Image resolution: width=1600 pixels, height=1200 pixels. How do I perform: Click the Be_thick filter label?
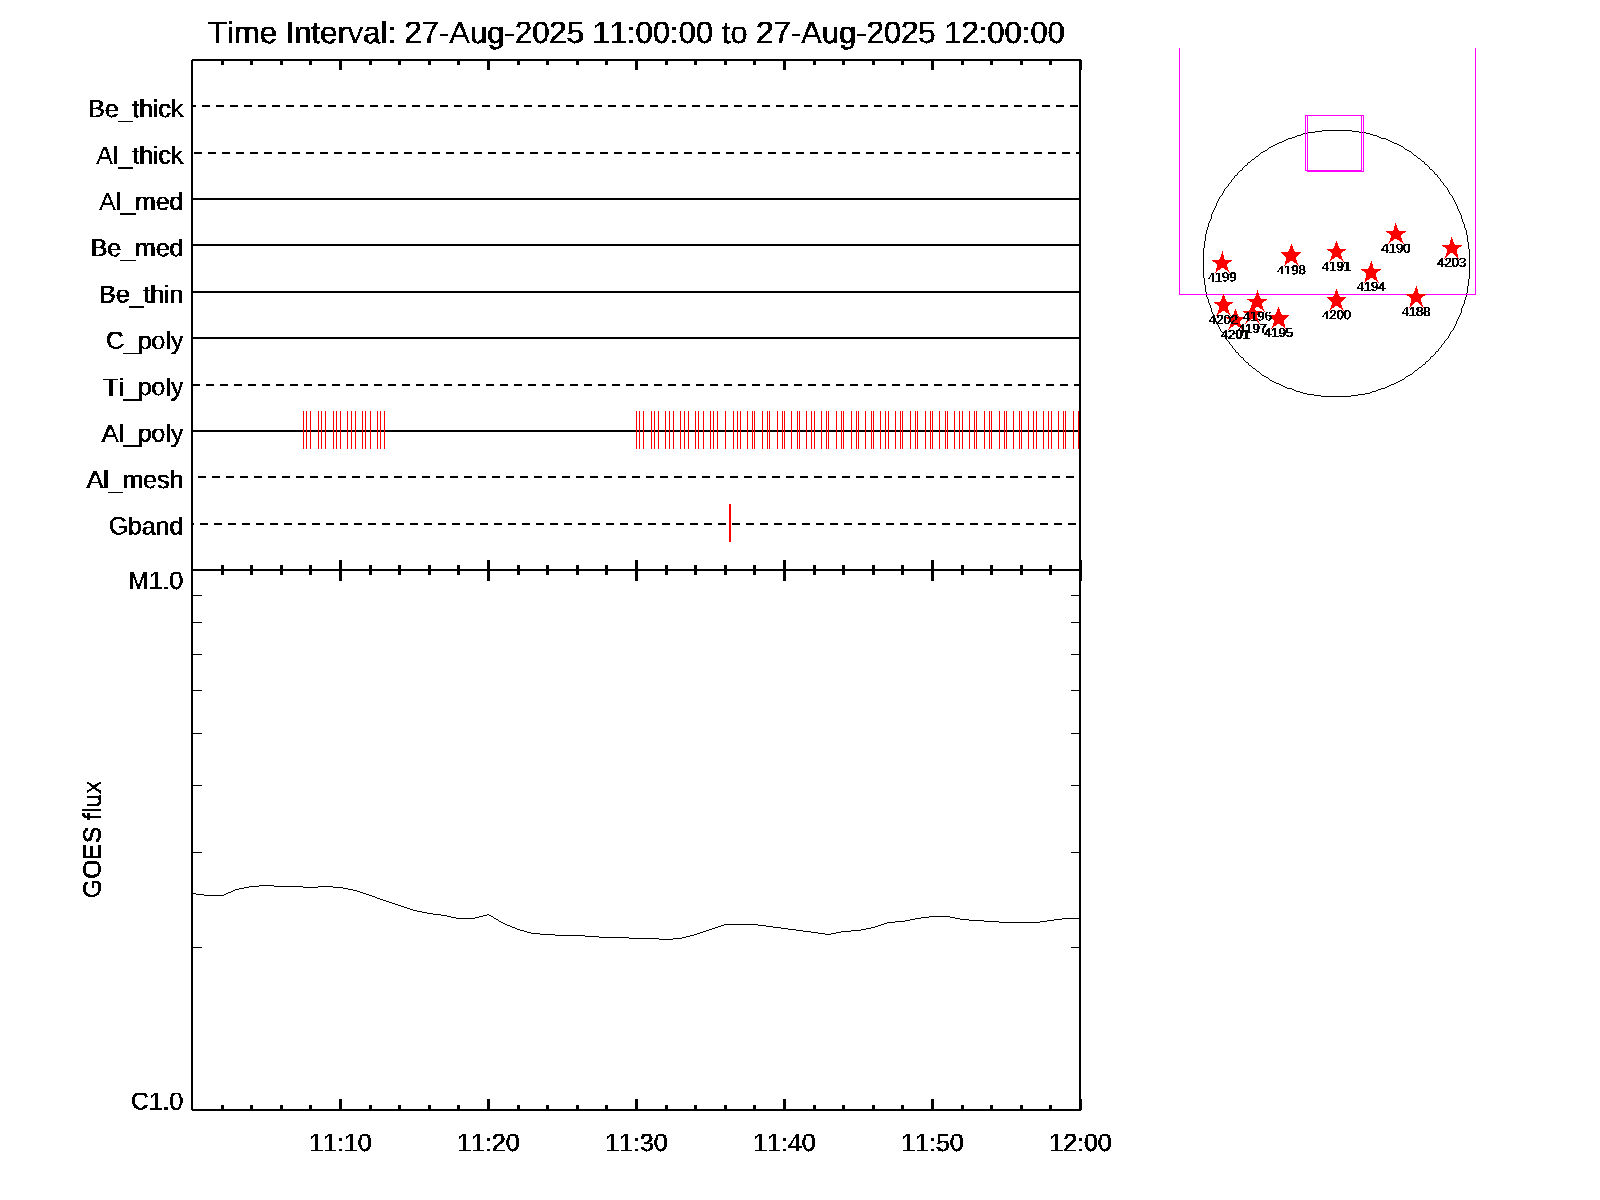point(136,109)
